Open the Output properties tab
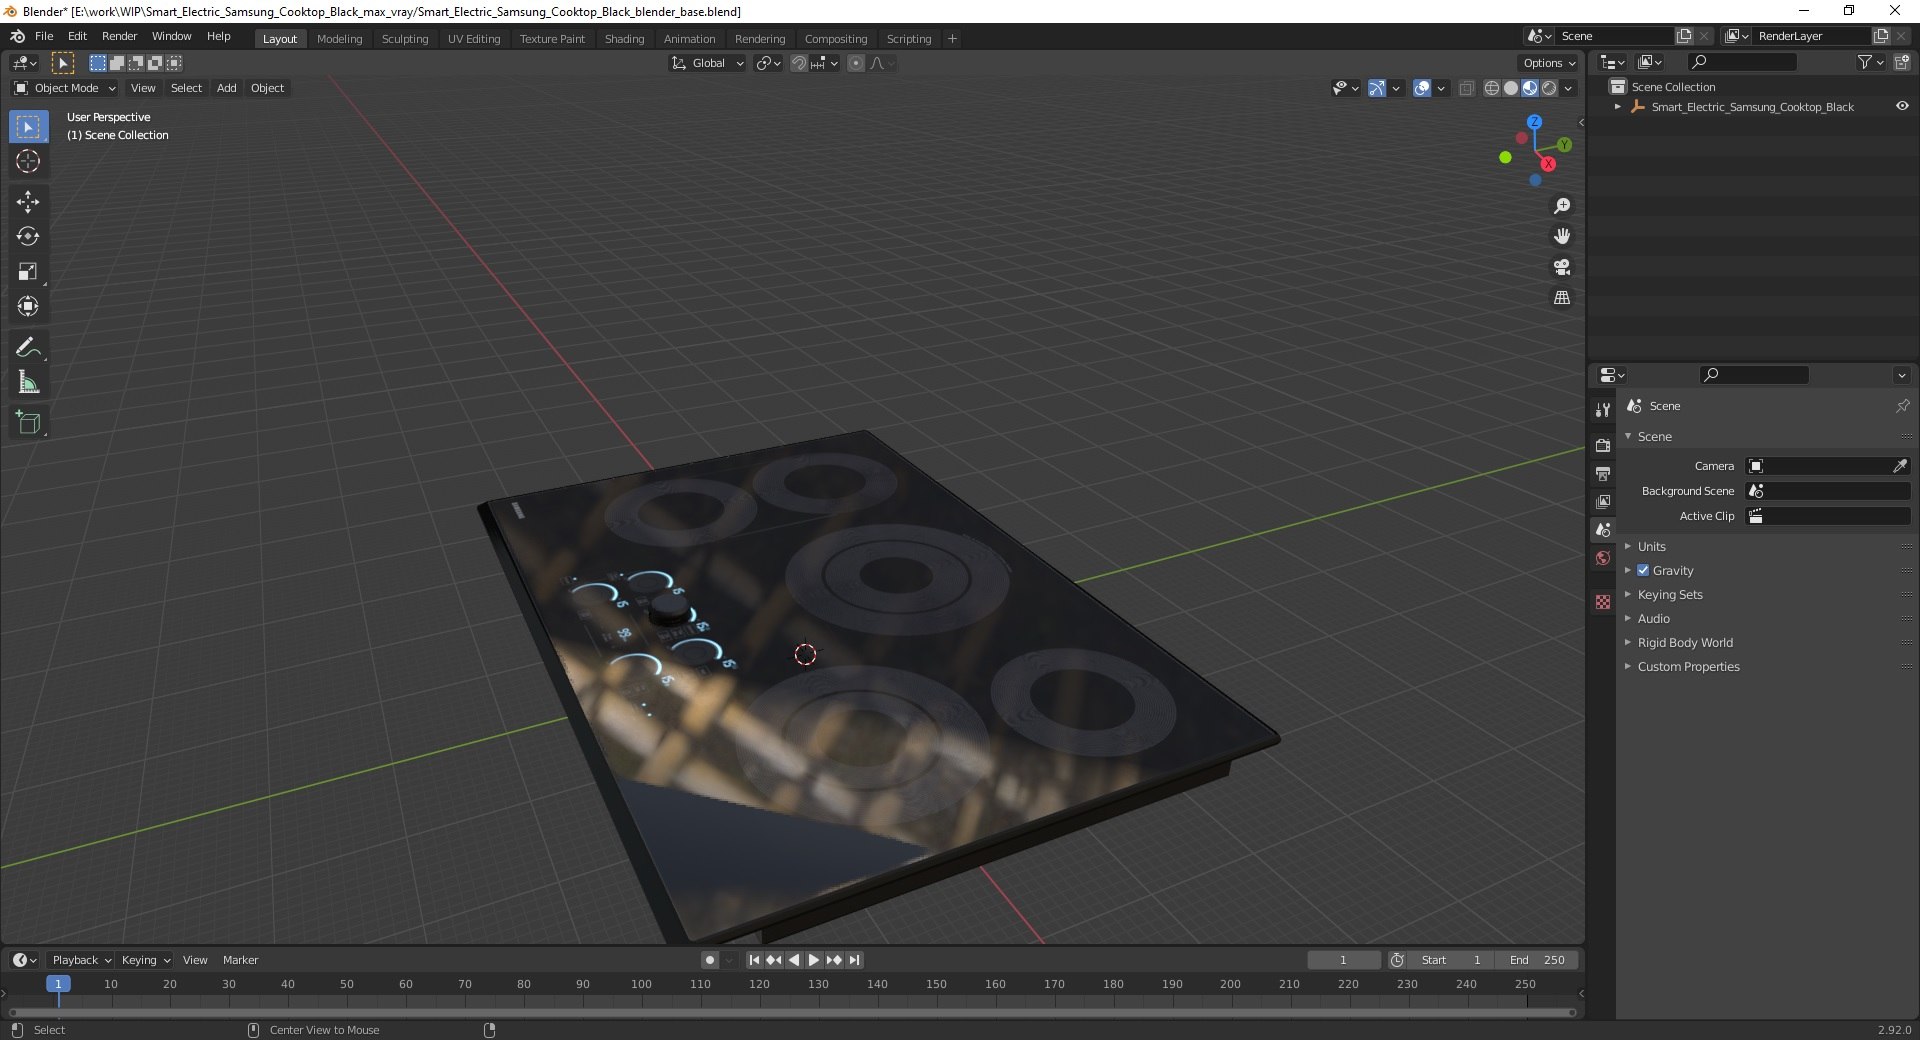The width and height of the screenshot is (1920, 1040). (1603, 473)
